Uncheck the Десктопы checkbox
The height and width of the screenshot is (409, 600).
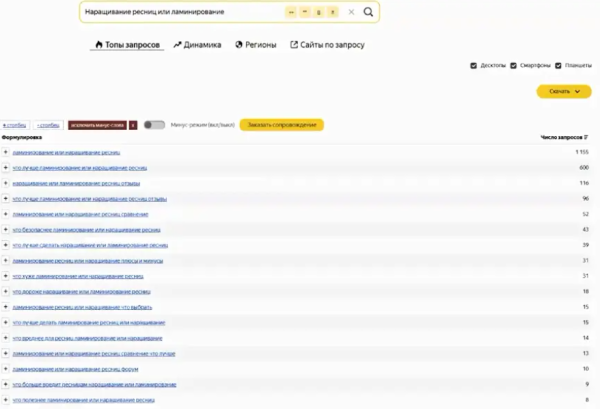[473, 66]
